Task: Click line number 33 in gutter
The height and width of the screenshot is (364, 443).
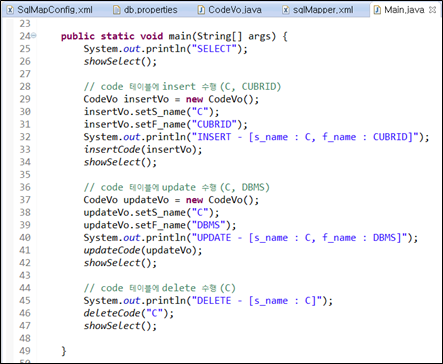Action: [25, 149]
